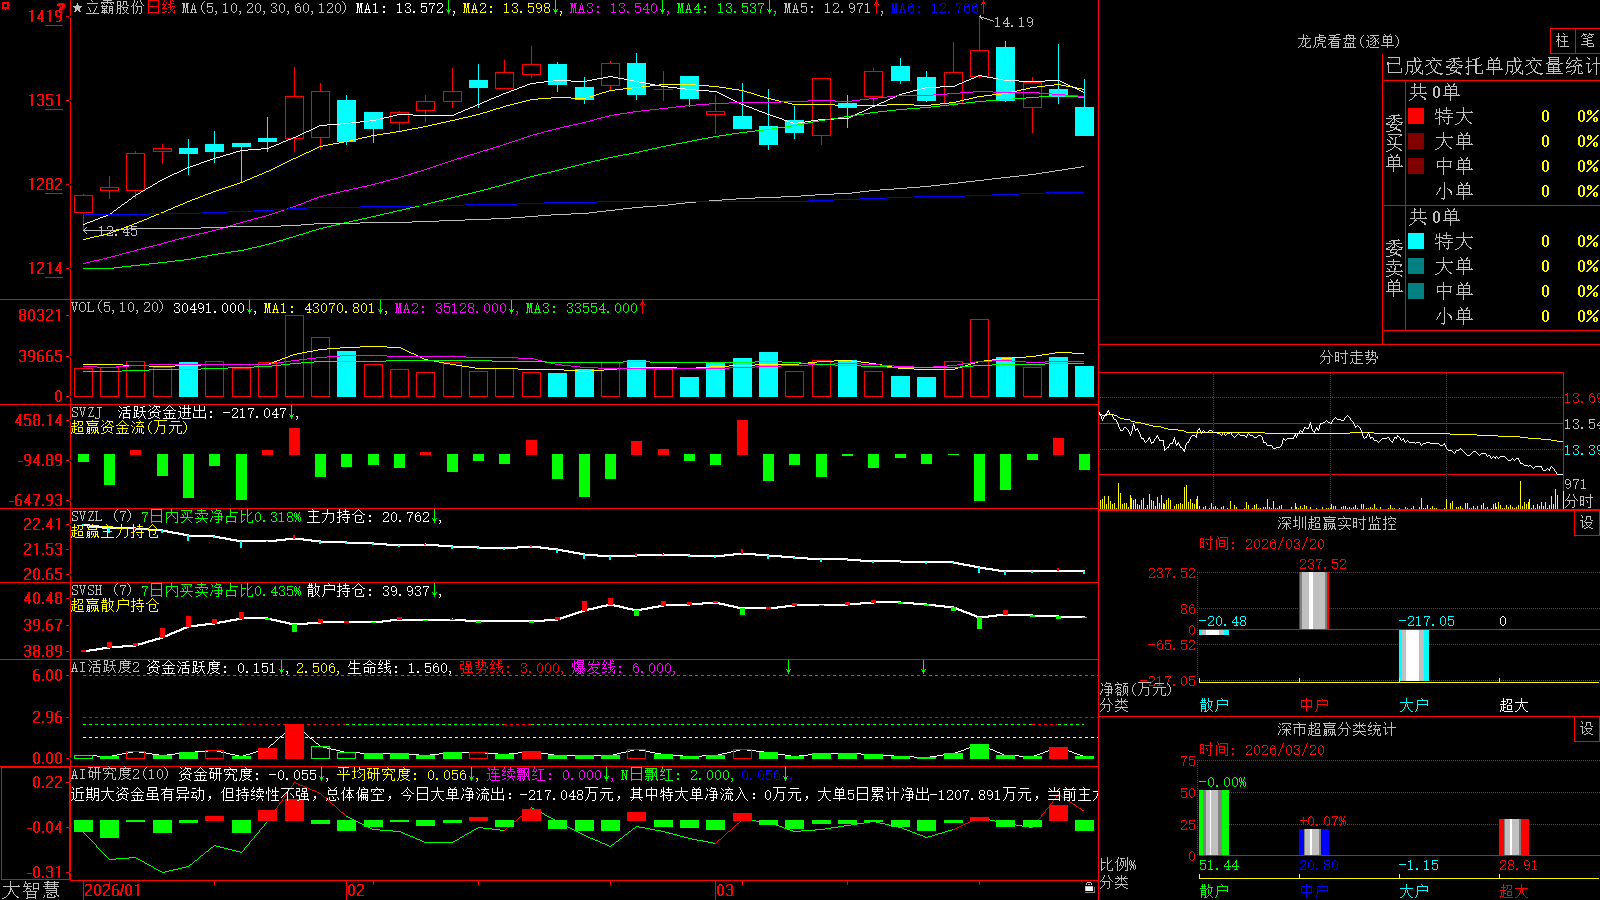This screenshot has width=1600, height=900.
Task: Click the small red square icon in top-left corner
Action: click(4, 4)
